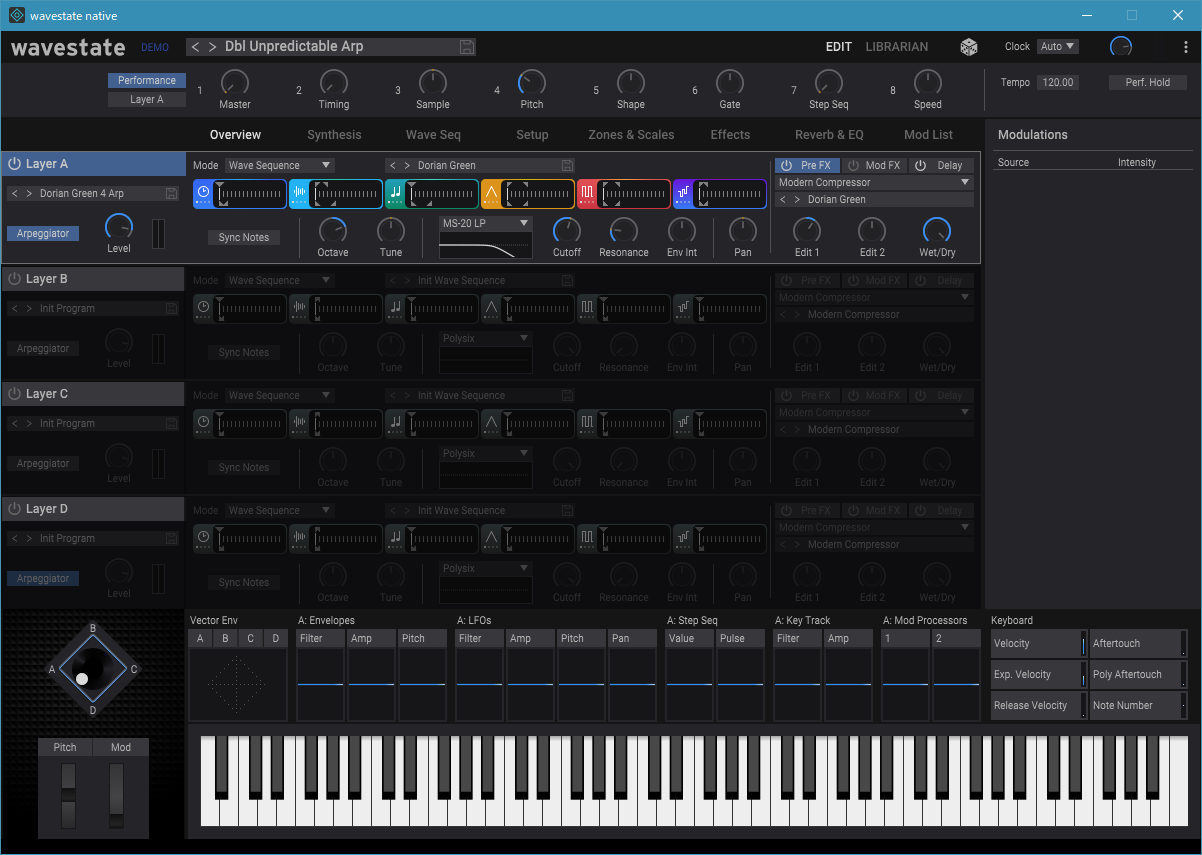This screenshot has height=855, width=1202.
Task: Open Layer D Polysix filter dropdown
Action: 485,569
